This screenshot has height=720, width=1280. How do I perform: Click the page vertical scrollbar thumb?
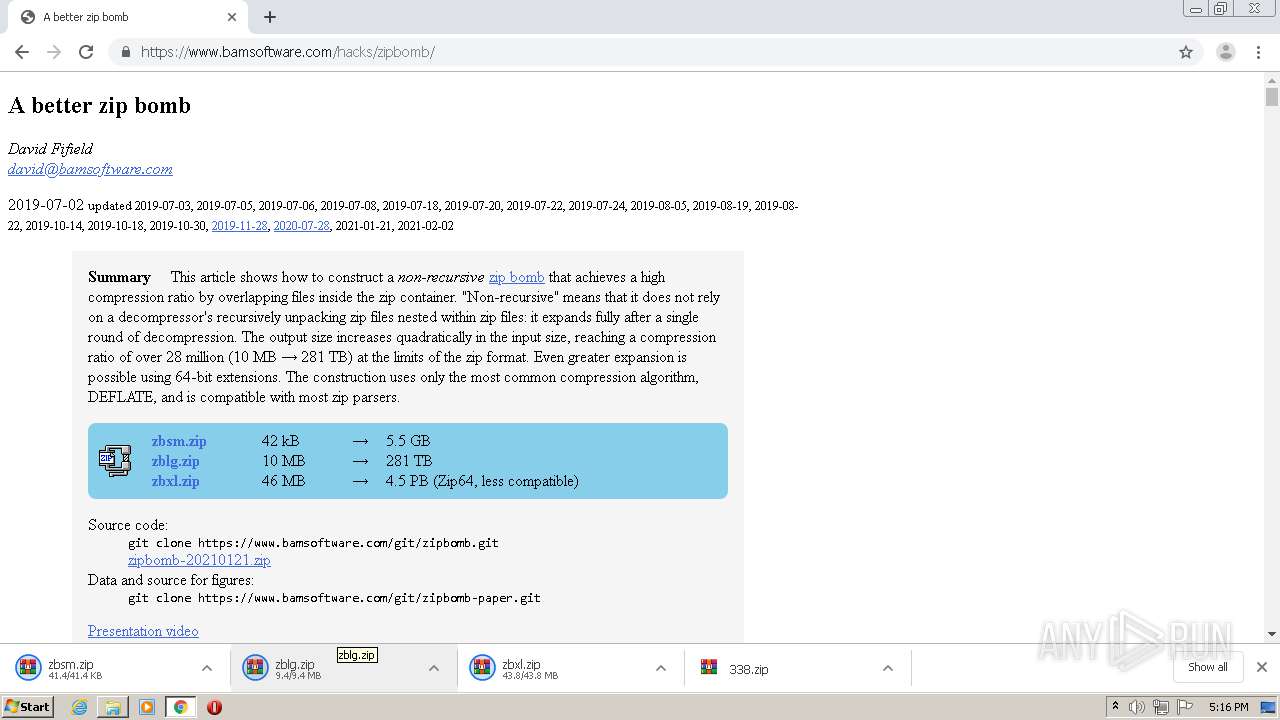1272,97
